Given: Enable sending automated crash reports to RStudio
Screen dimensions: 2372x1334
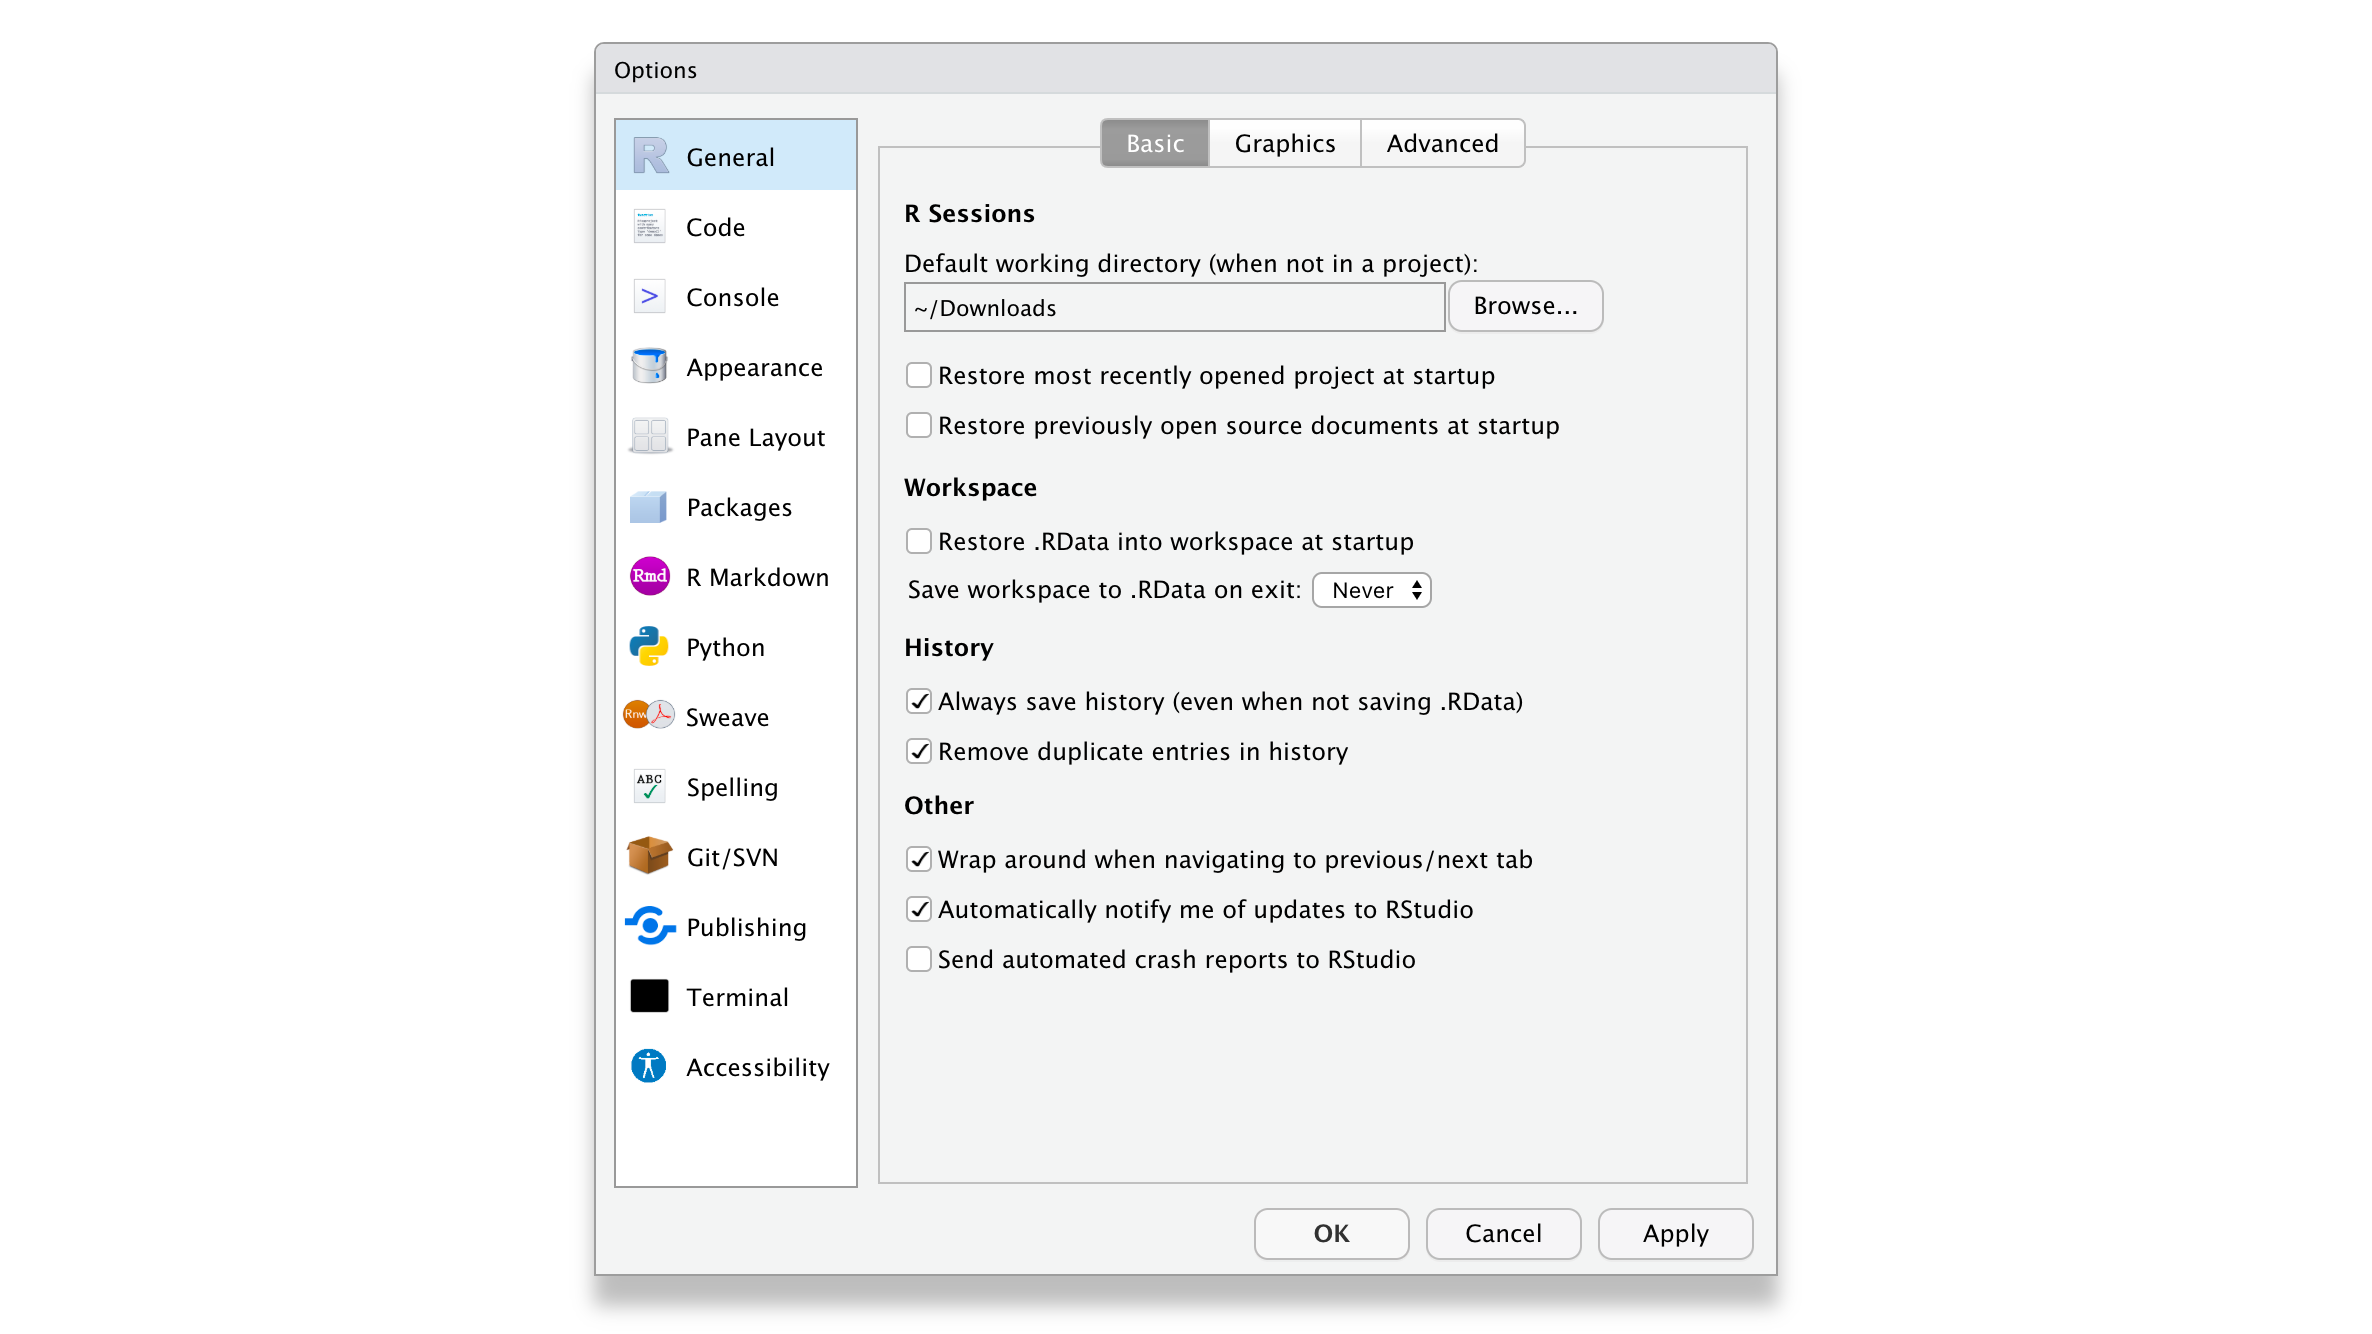Looking at the screenshot, I should [918, 958].
